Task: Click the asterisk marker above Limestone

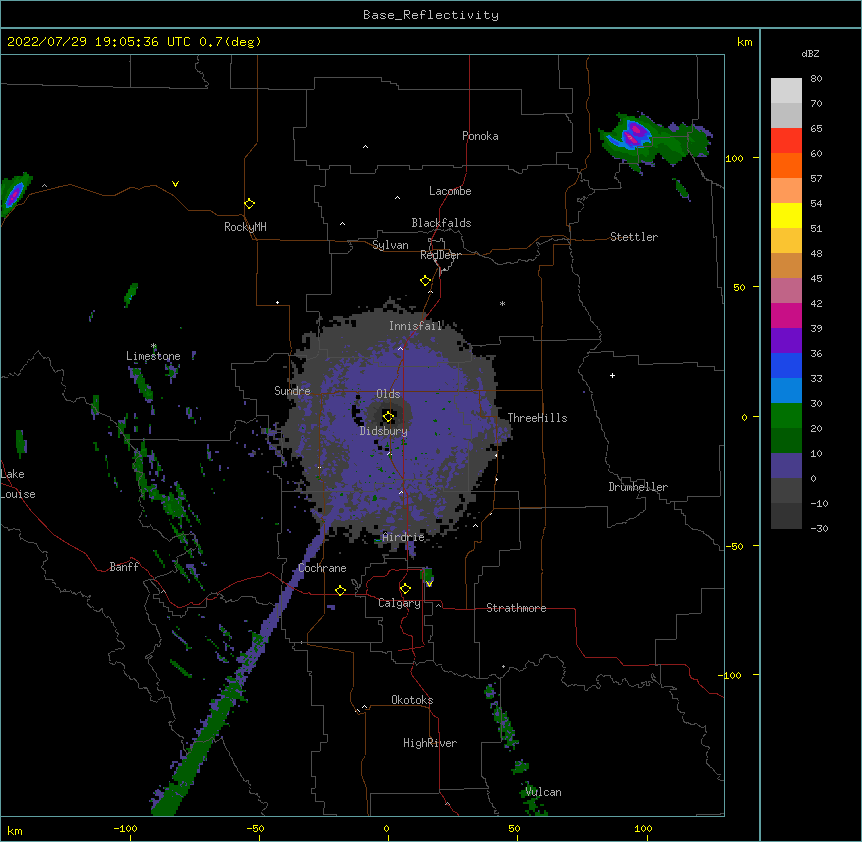Action: click(x=154, y=346)
